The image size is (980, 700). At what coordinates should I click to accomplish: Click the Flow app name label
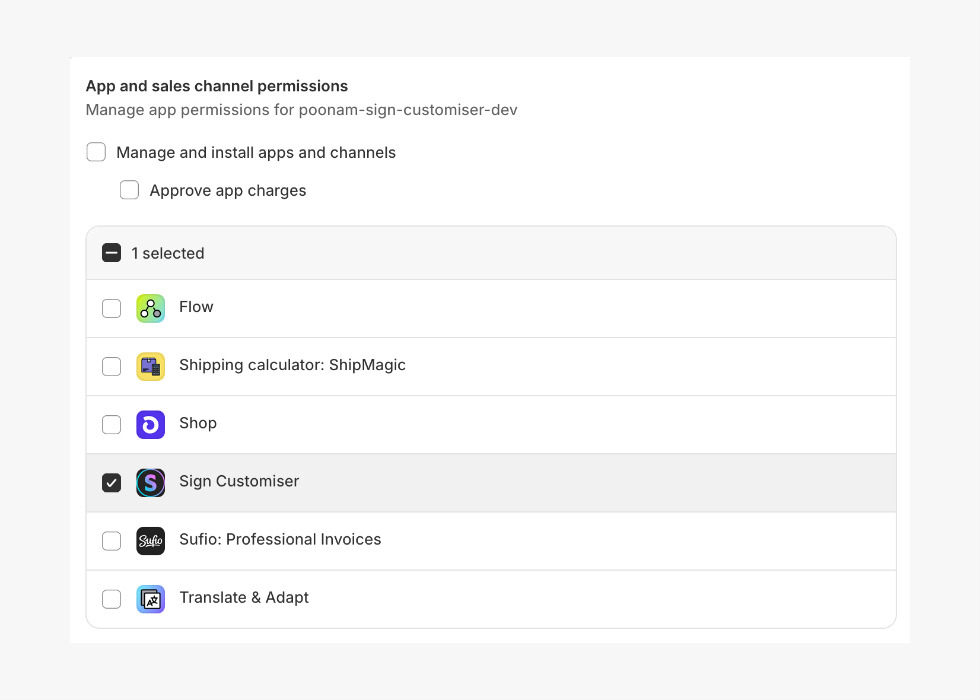click(196, 307)
